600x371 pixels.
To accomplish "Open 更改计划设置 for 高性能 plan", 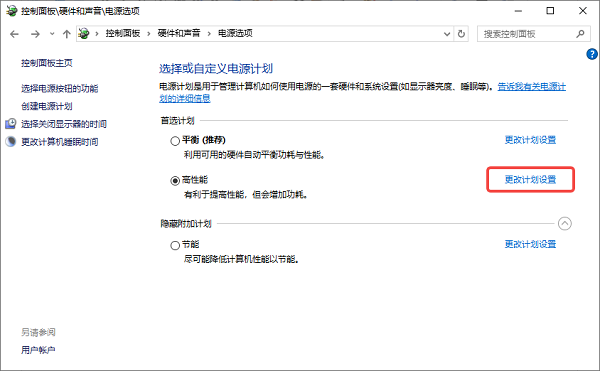I will (530, 179).
